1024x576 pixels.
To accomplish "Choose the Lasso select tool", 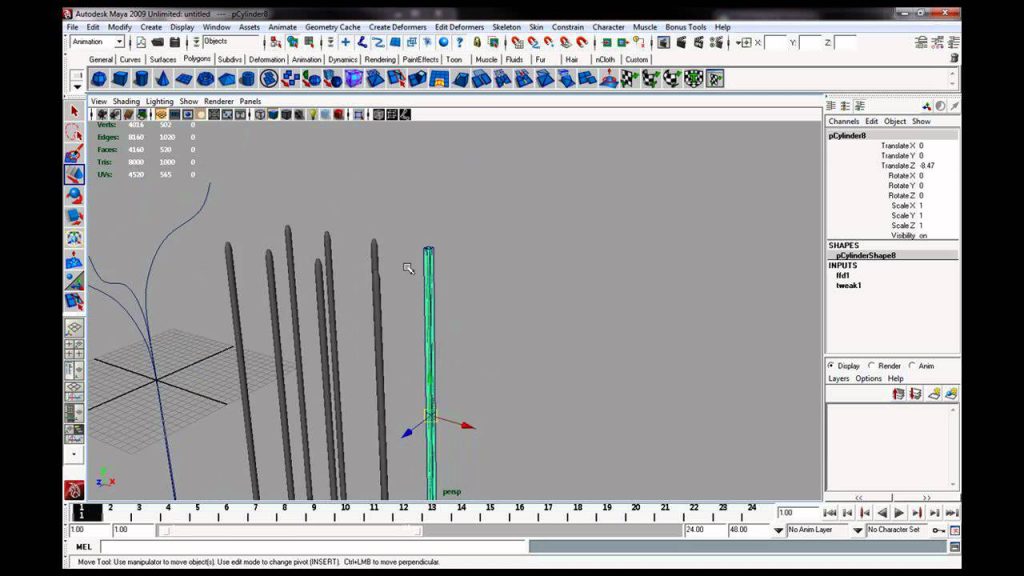I will 74,133.
